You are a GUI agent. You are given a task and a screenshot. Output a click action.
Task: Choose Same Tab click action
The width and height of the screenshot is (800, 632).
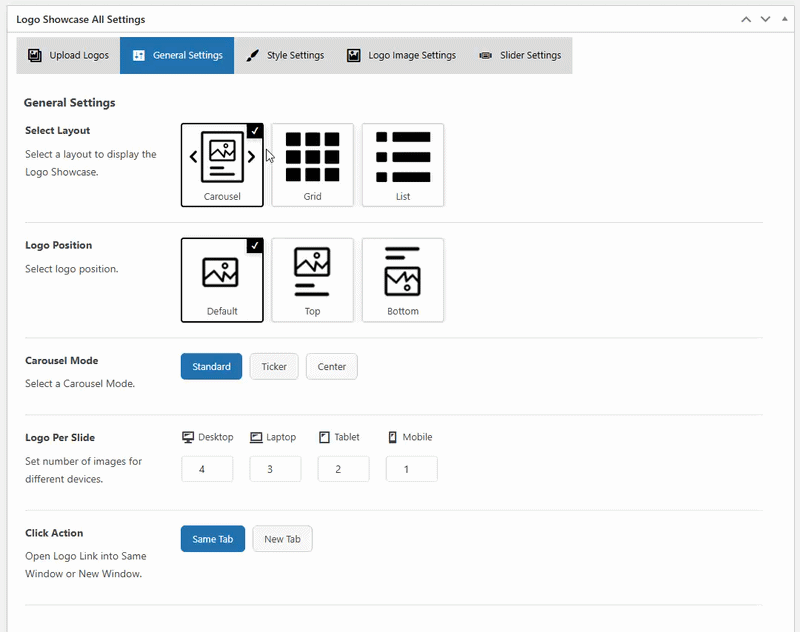213,539
